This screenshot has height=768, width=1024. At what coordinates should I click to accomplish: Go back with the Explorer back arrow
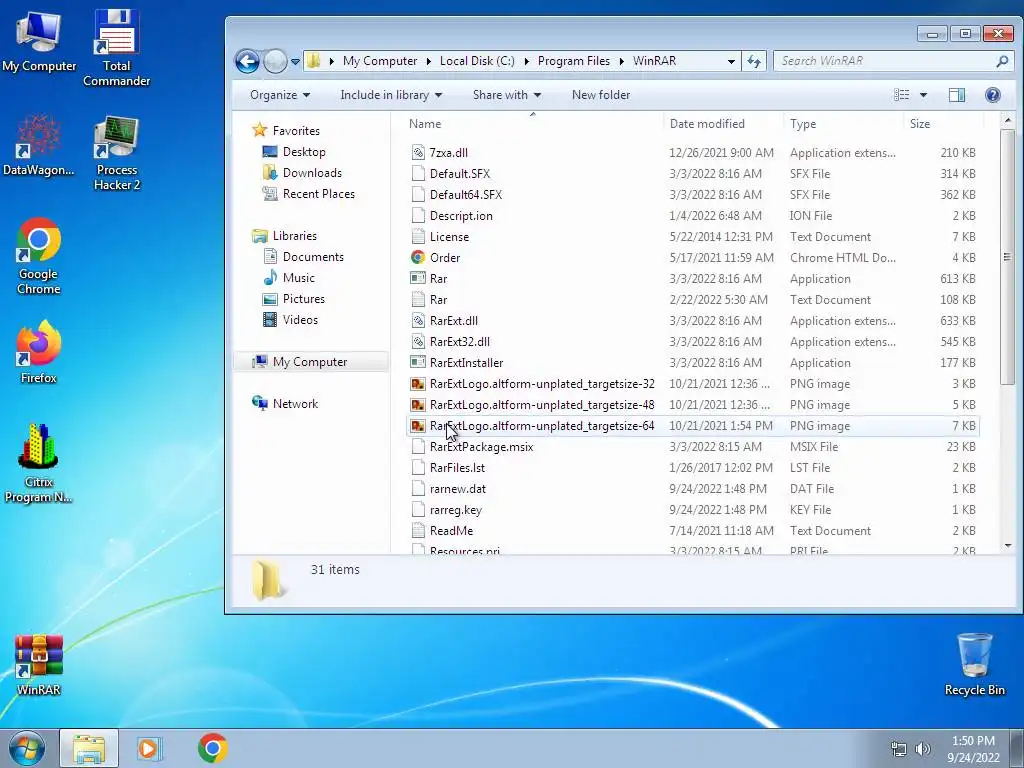click(247, 61)
